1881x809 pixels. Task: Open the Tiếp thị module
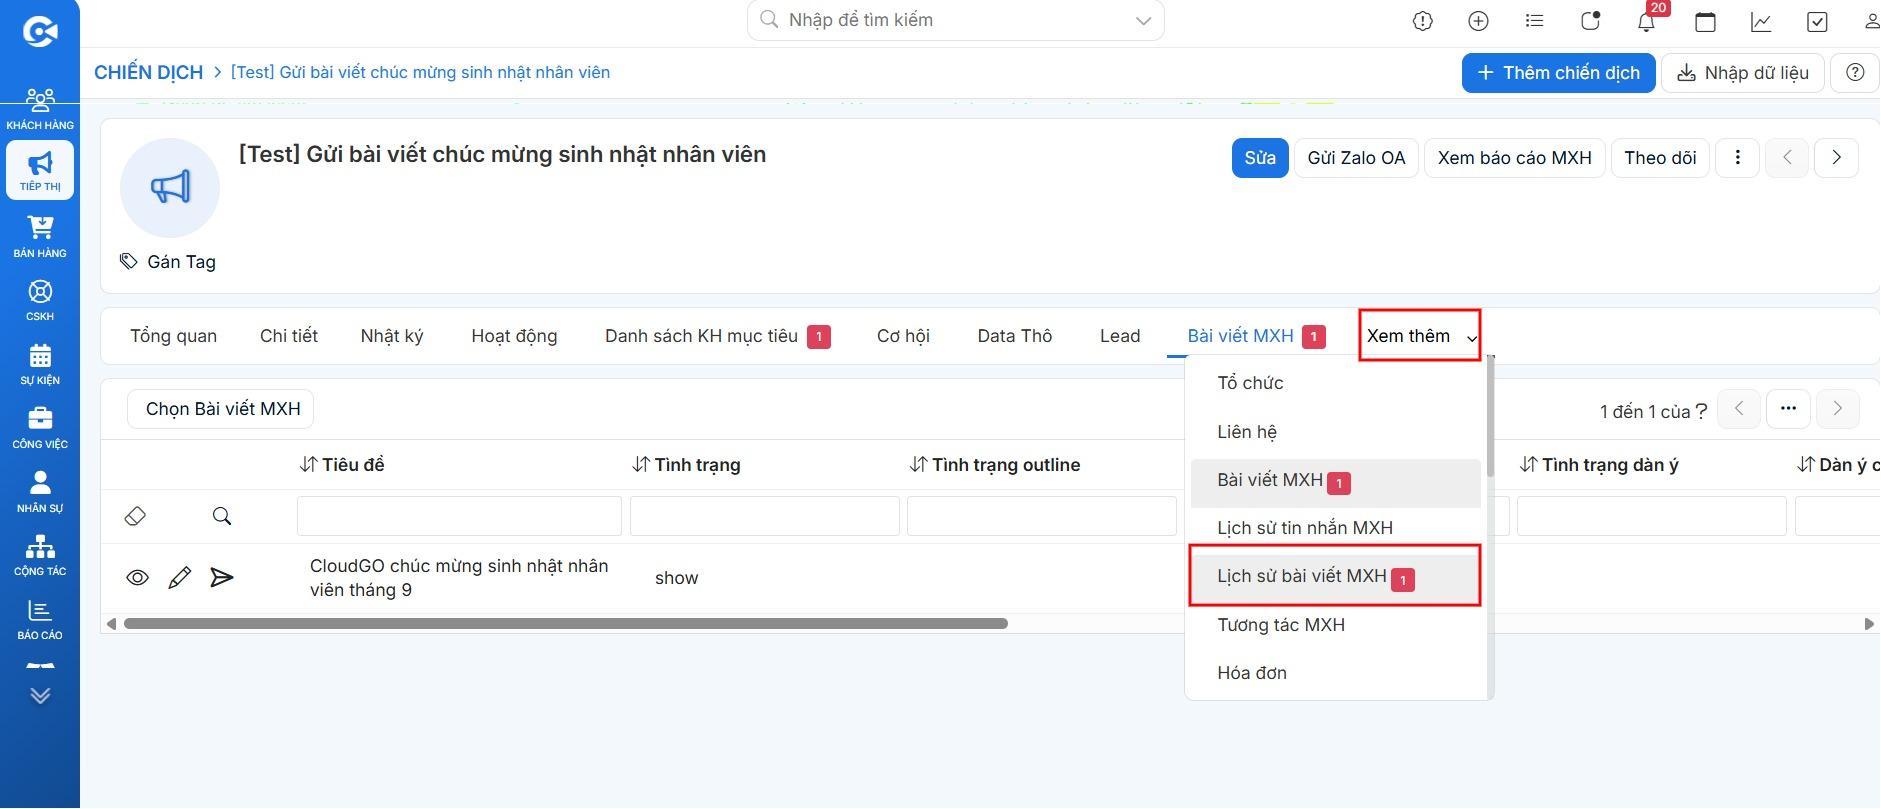[40, 170]
